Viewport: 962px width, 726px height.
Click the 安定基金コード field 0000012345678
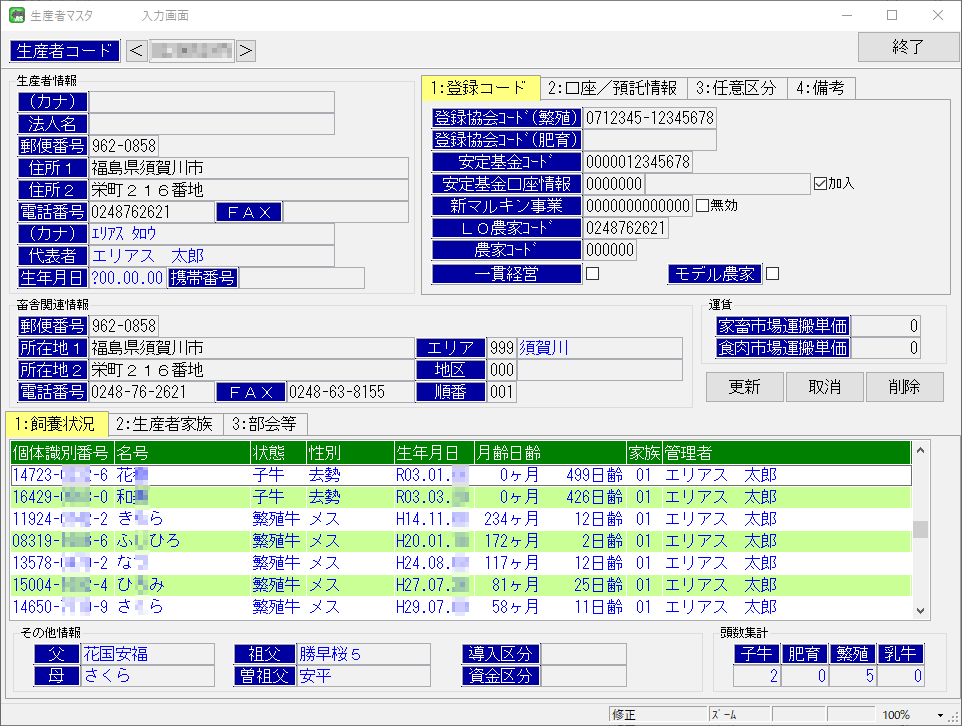point(638,162)
